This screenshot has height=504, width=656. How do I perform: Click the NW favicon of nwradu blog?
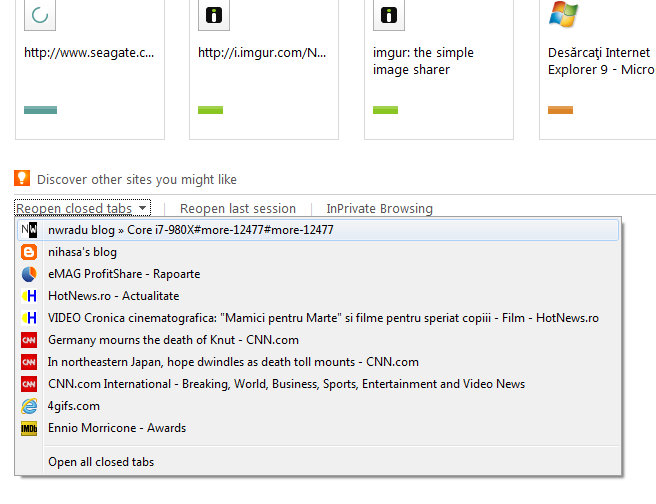(x=29, y=230)
